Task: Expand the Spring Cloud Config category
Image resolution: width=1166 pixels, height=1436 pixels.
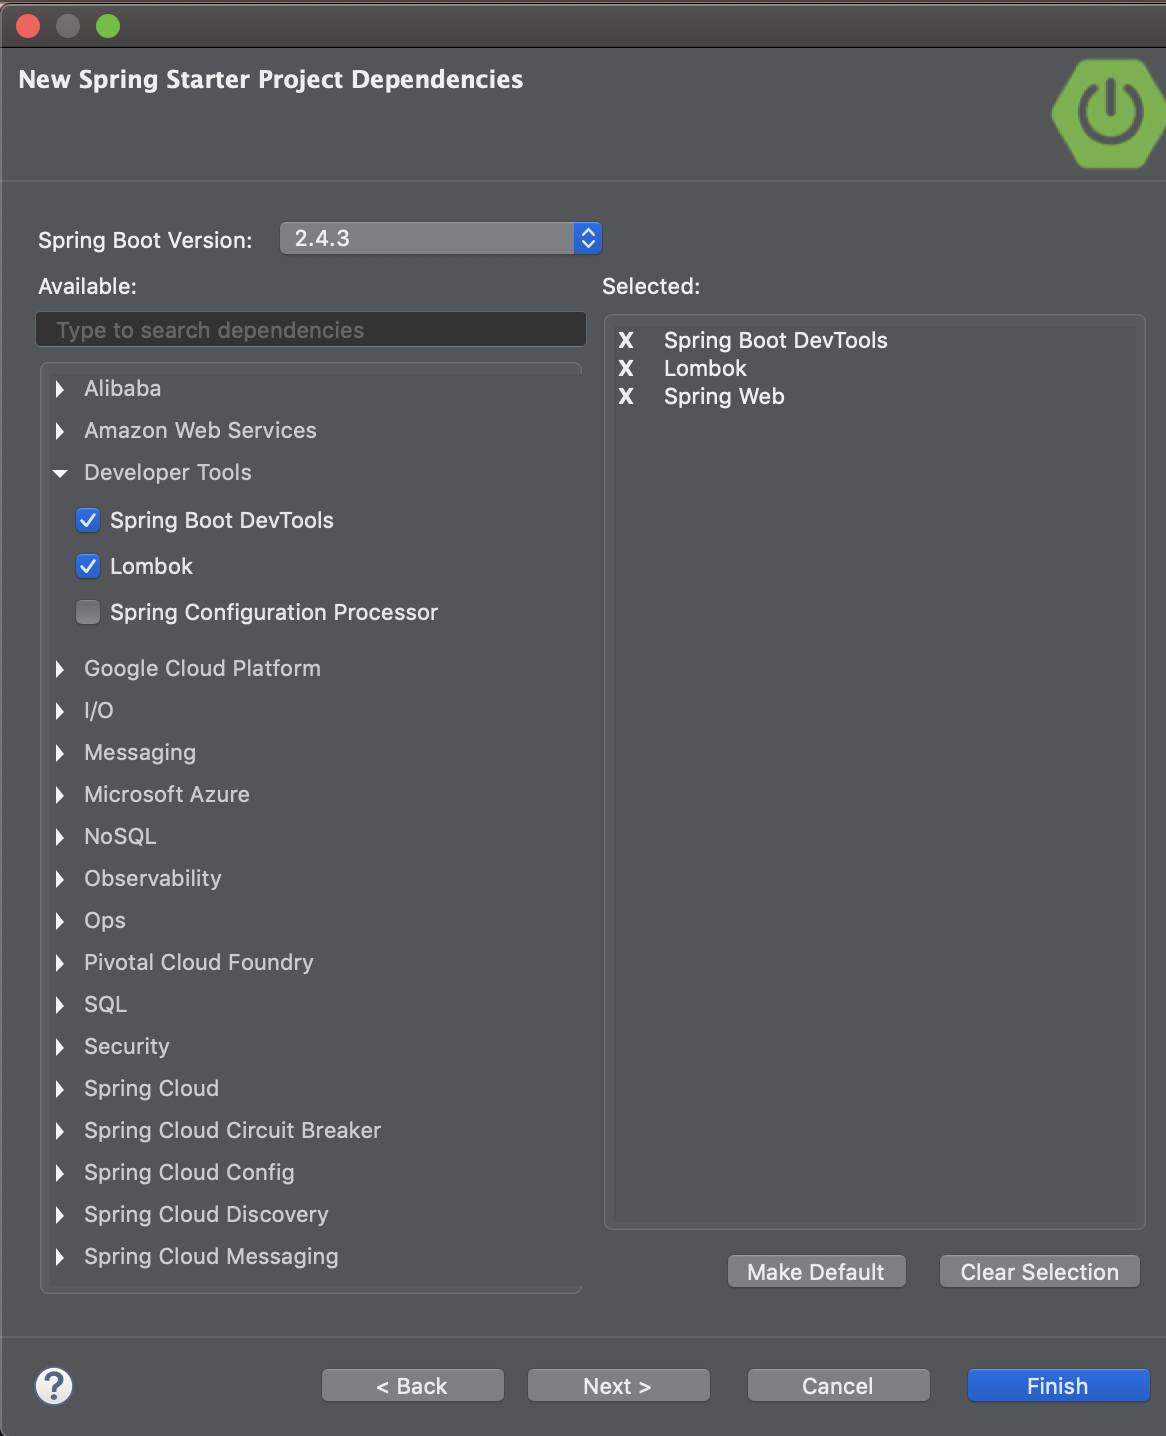Action: click(60, 1173)
